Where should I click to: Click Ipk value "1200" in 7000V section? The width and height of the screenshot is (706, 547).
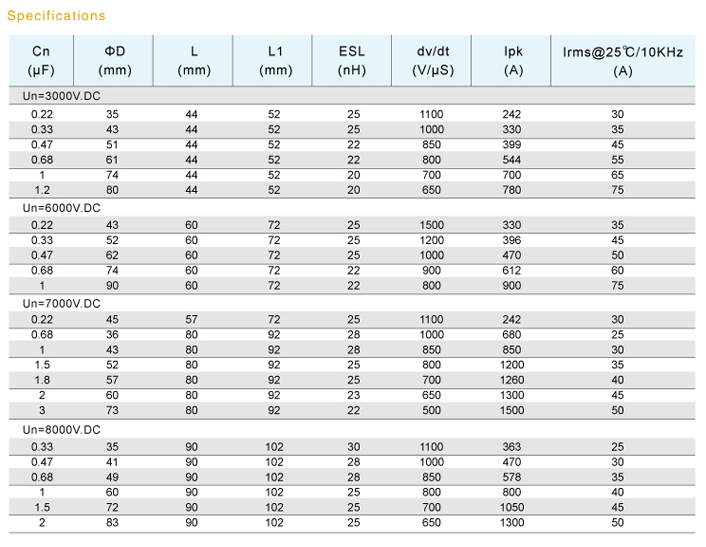(x=512, y=365)
